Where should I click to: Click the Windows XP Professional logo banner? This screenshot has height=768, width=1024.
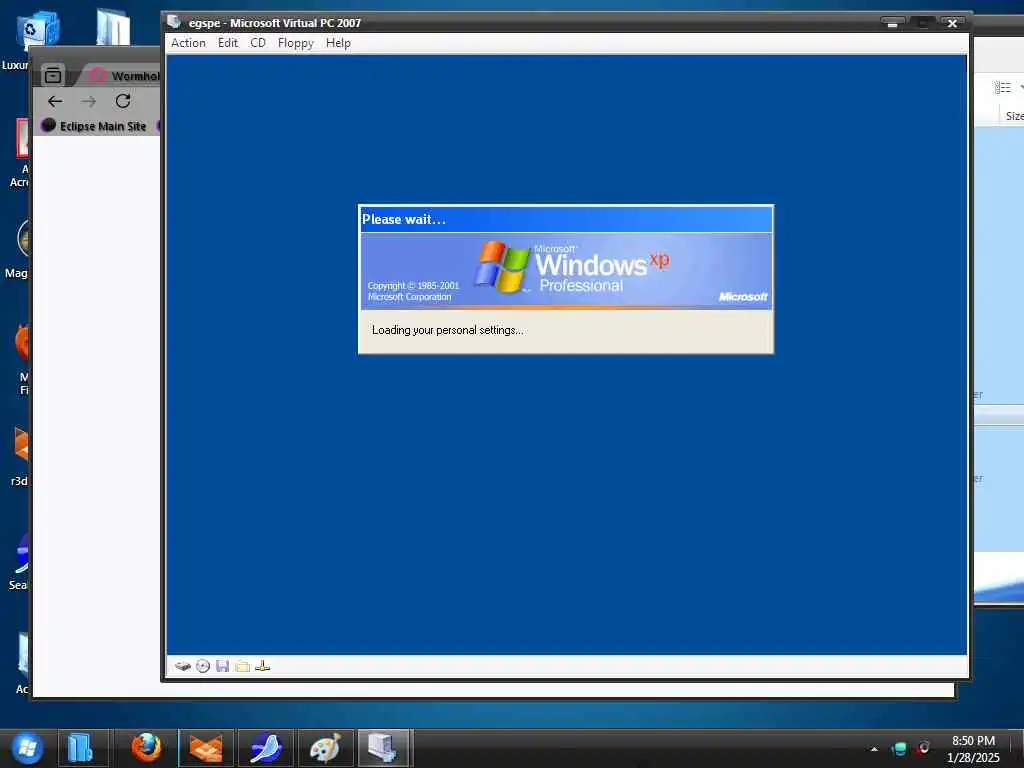pos(566,270)
